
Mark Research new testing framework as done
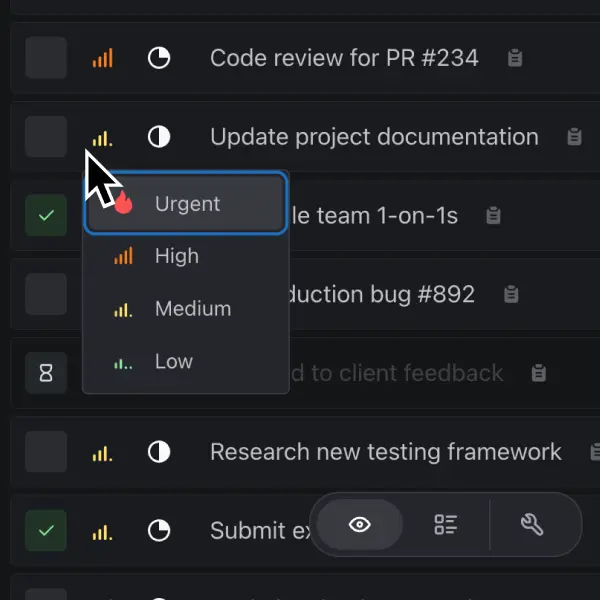tap(46, 452)
